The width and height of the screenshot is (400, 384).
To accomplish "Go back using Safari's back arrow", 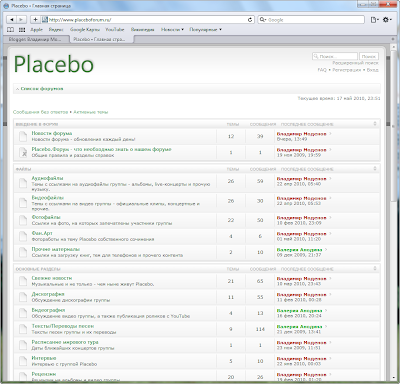I will click(12, 20).
